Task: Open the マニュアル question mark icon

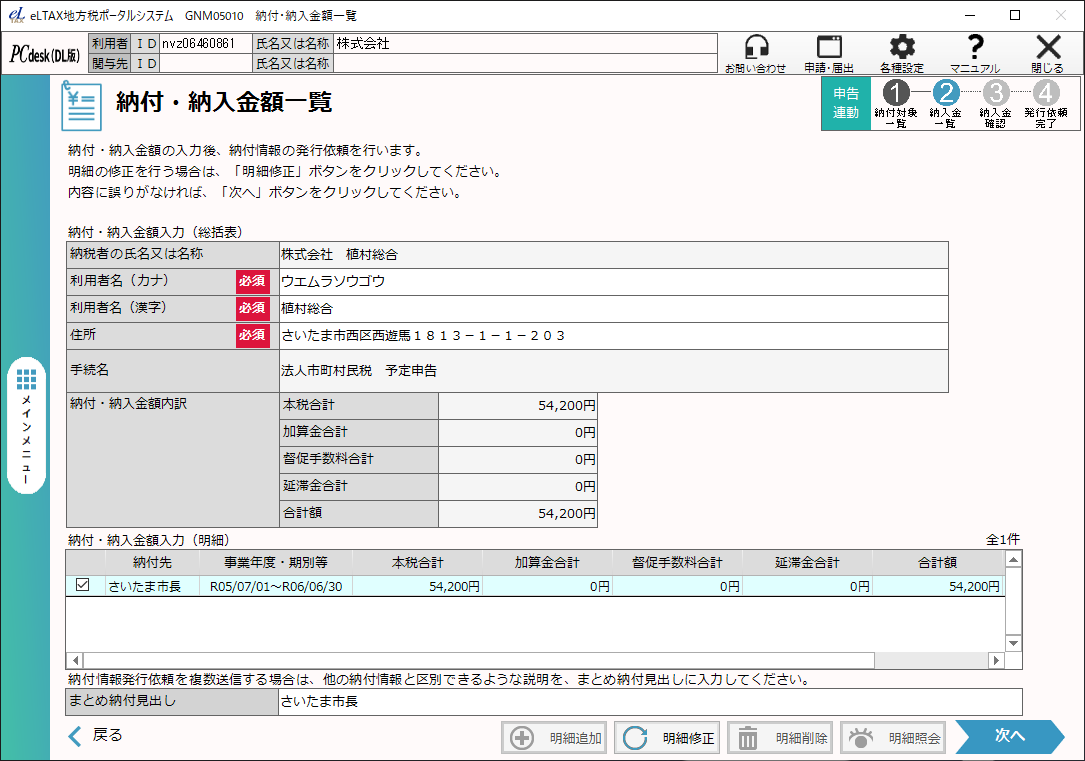Action: tap(974, 53)
